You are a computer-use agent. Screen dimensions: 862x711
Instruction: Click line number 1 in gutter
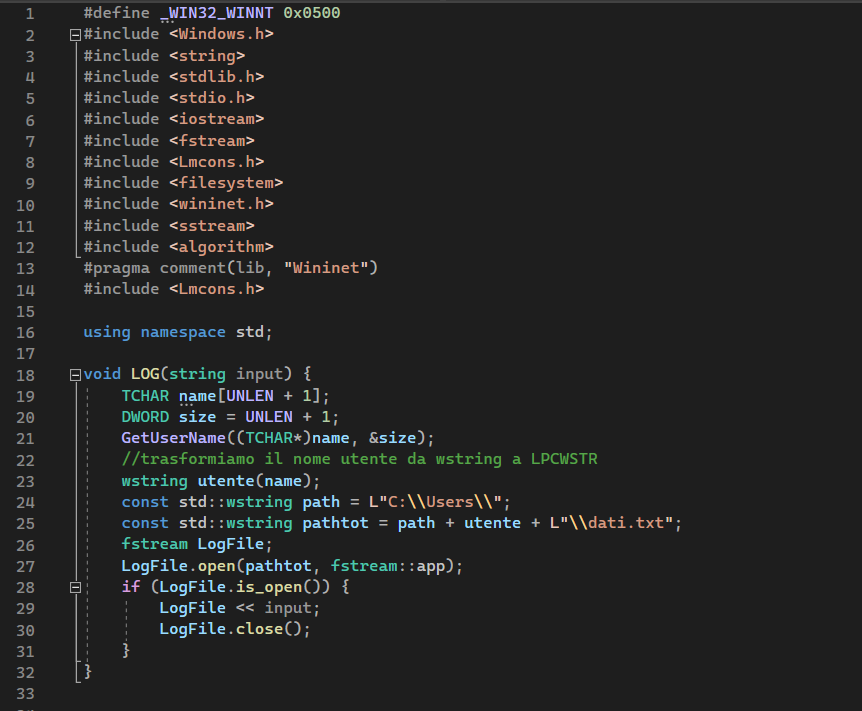30,14
